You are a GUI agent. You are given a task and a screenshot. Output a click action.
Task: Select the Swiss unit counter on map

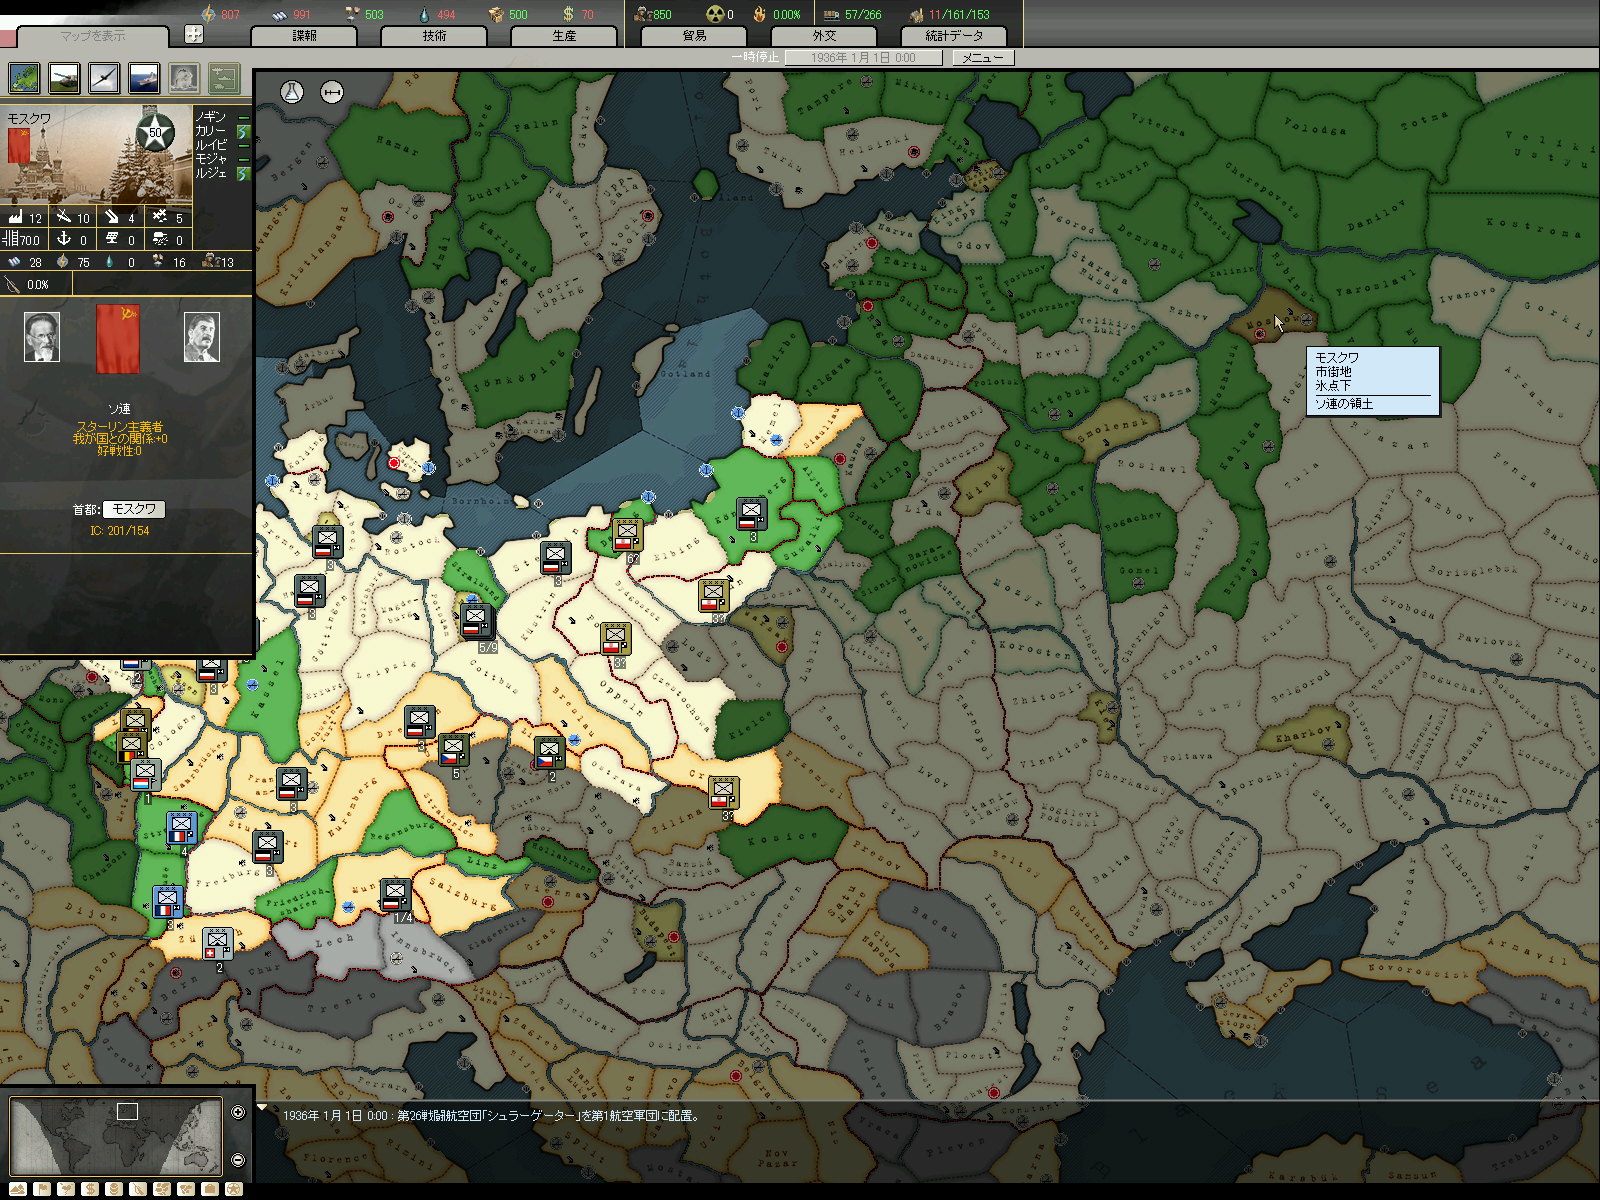[217, 944]
